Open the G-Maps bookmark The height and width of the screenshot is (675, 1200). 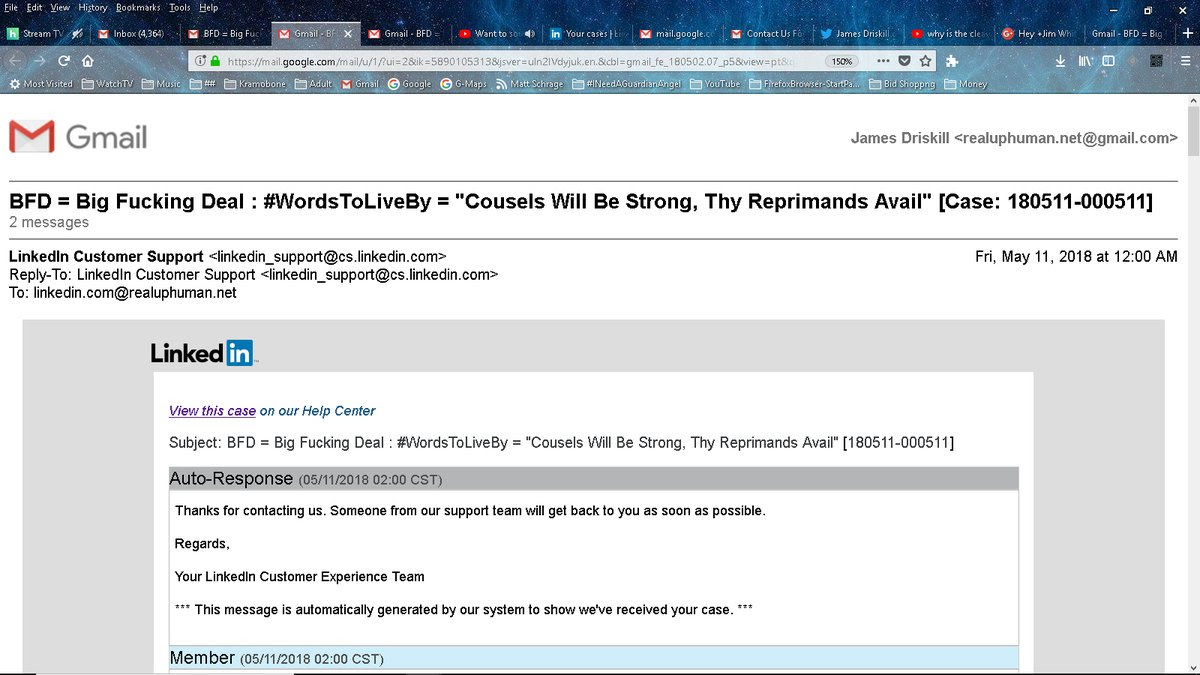click(x=463, y=84)
